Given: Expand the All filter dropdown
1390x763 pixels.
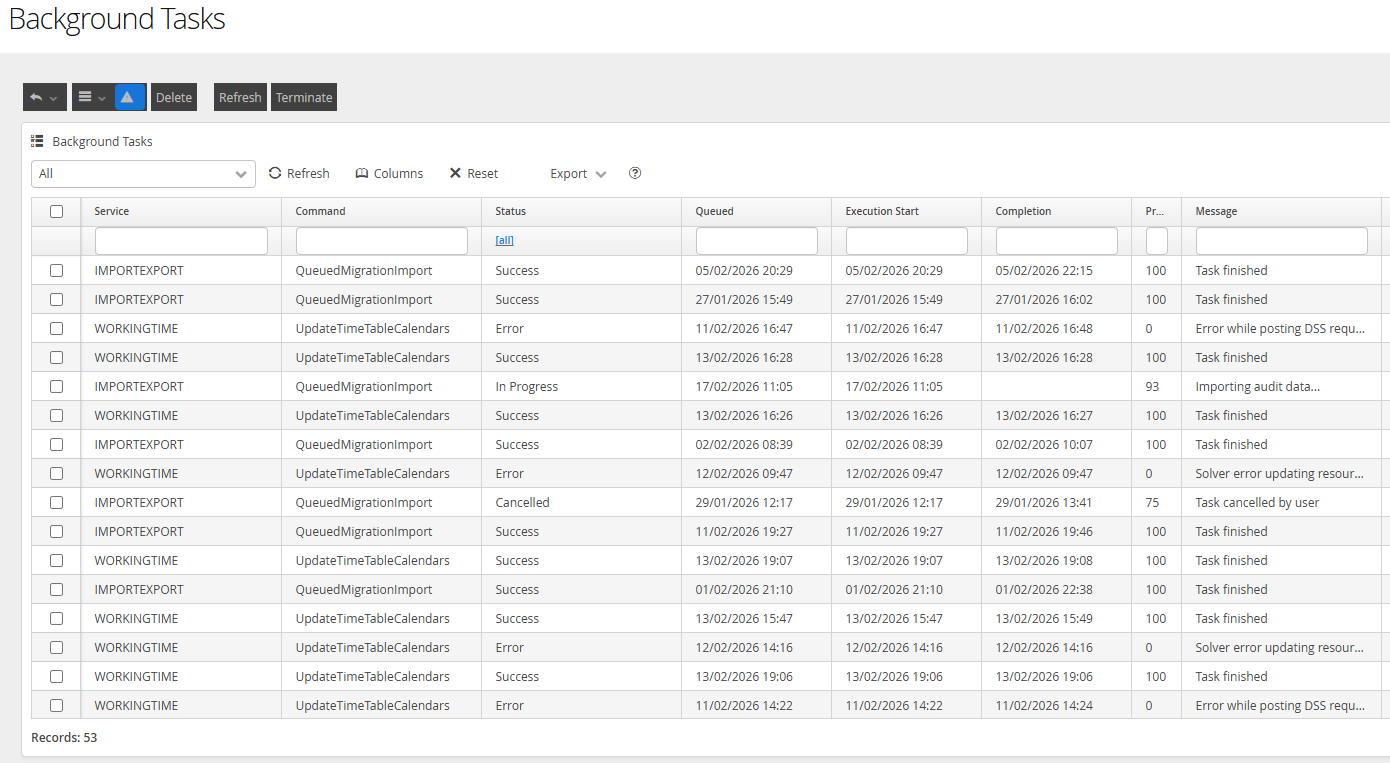Looking at the screenshot, I should point(143,174).
